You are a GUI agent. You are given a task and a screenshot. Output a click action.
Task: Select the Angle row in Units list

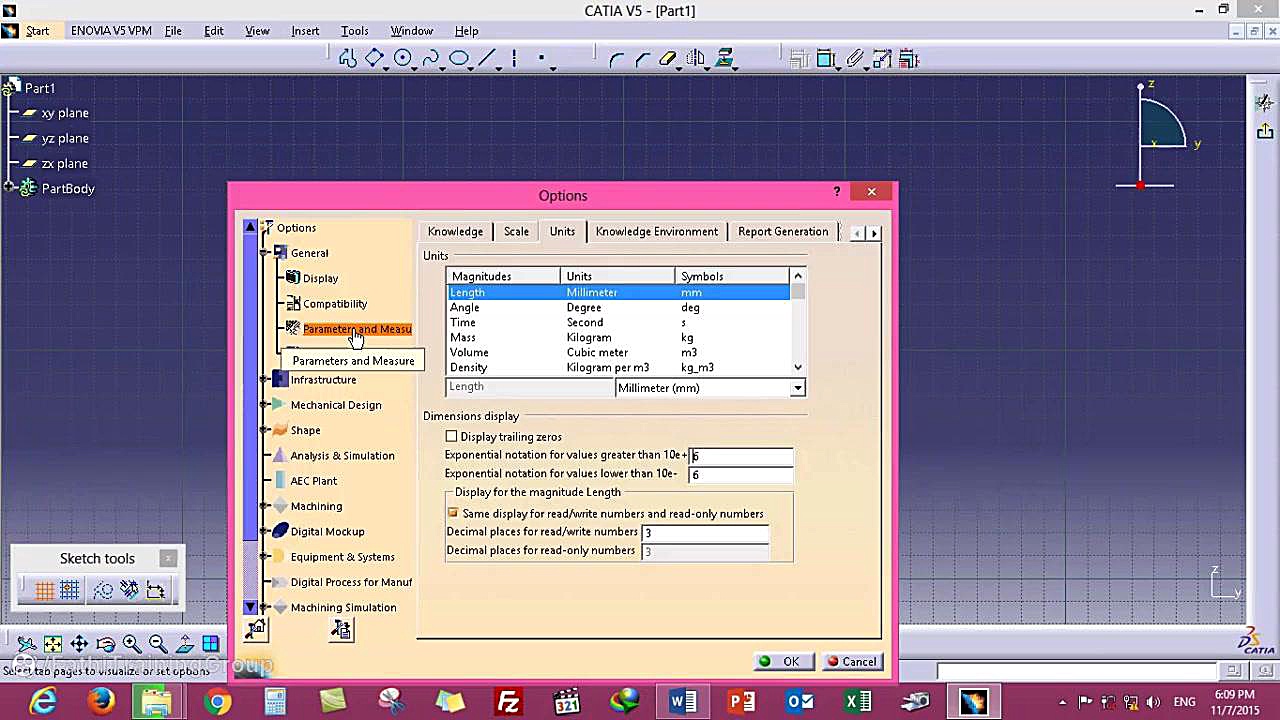[x=617, y=308]
